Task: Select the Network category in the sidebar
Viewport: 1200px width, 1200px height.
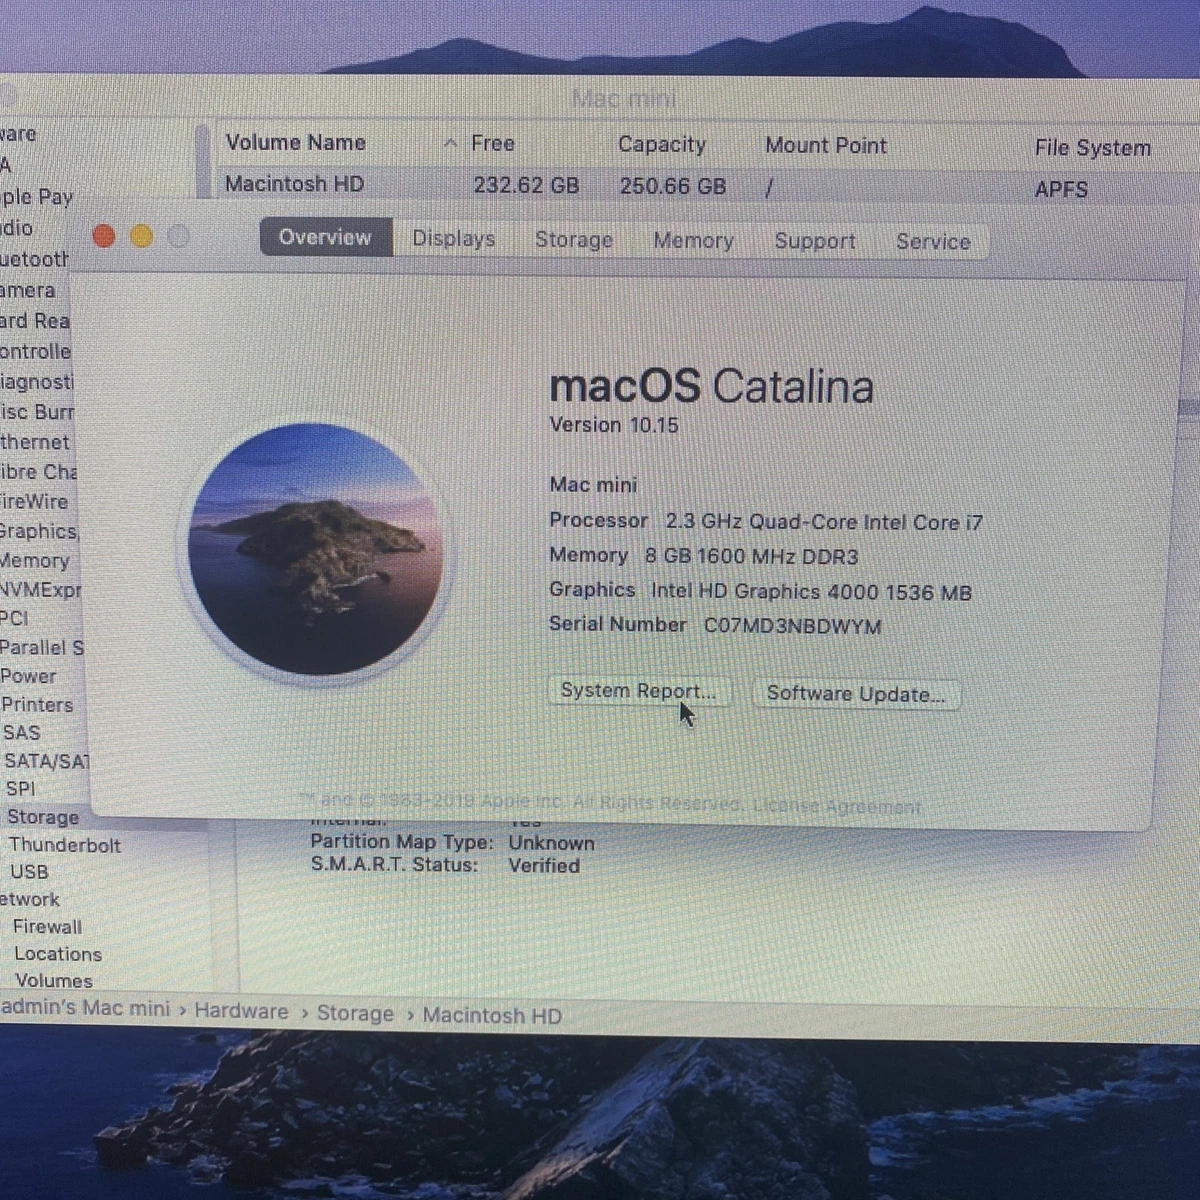Action: click(30, 900)
